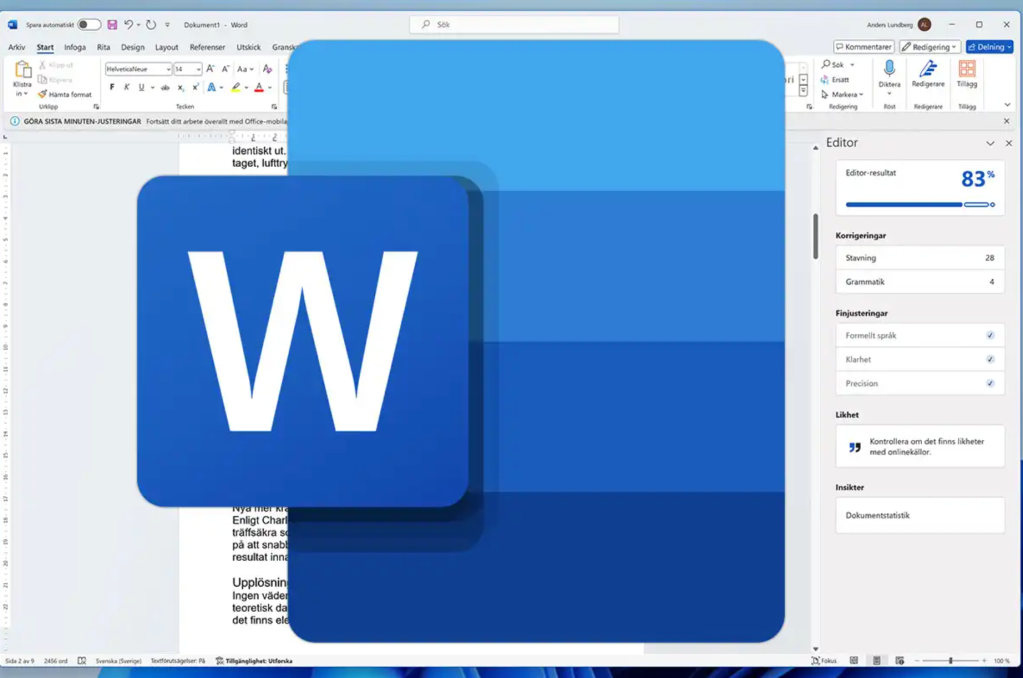Open the Aa change case dropdown
The width and height of the screenshot is (1023, 678).
click(x=245, y=69)
